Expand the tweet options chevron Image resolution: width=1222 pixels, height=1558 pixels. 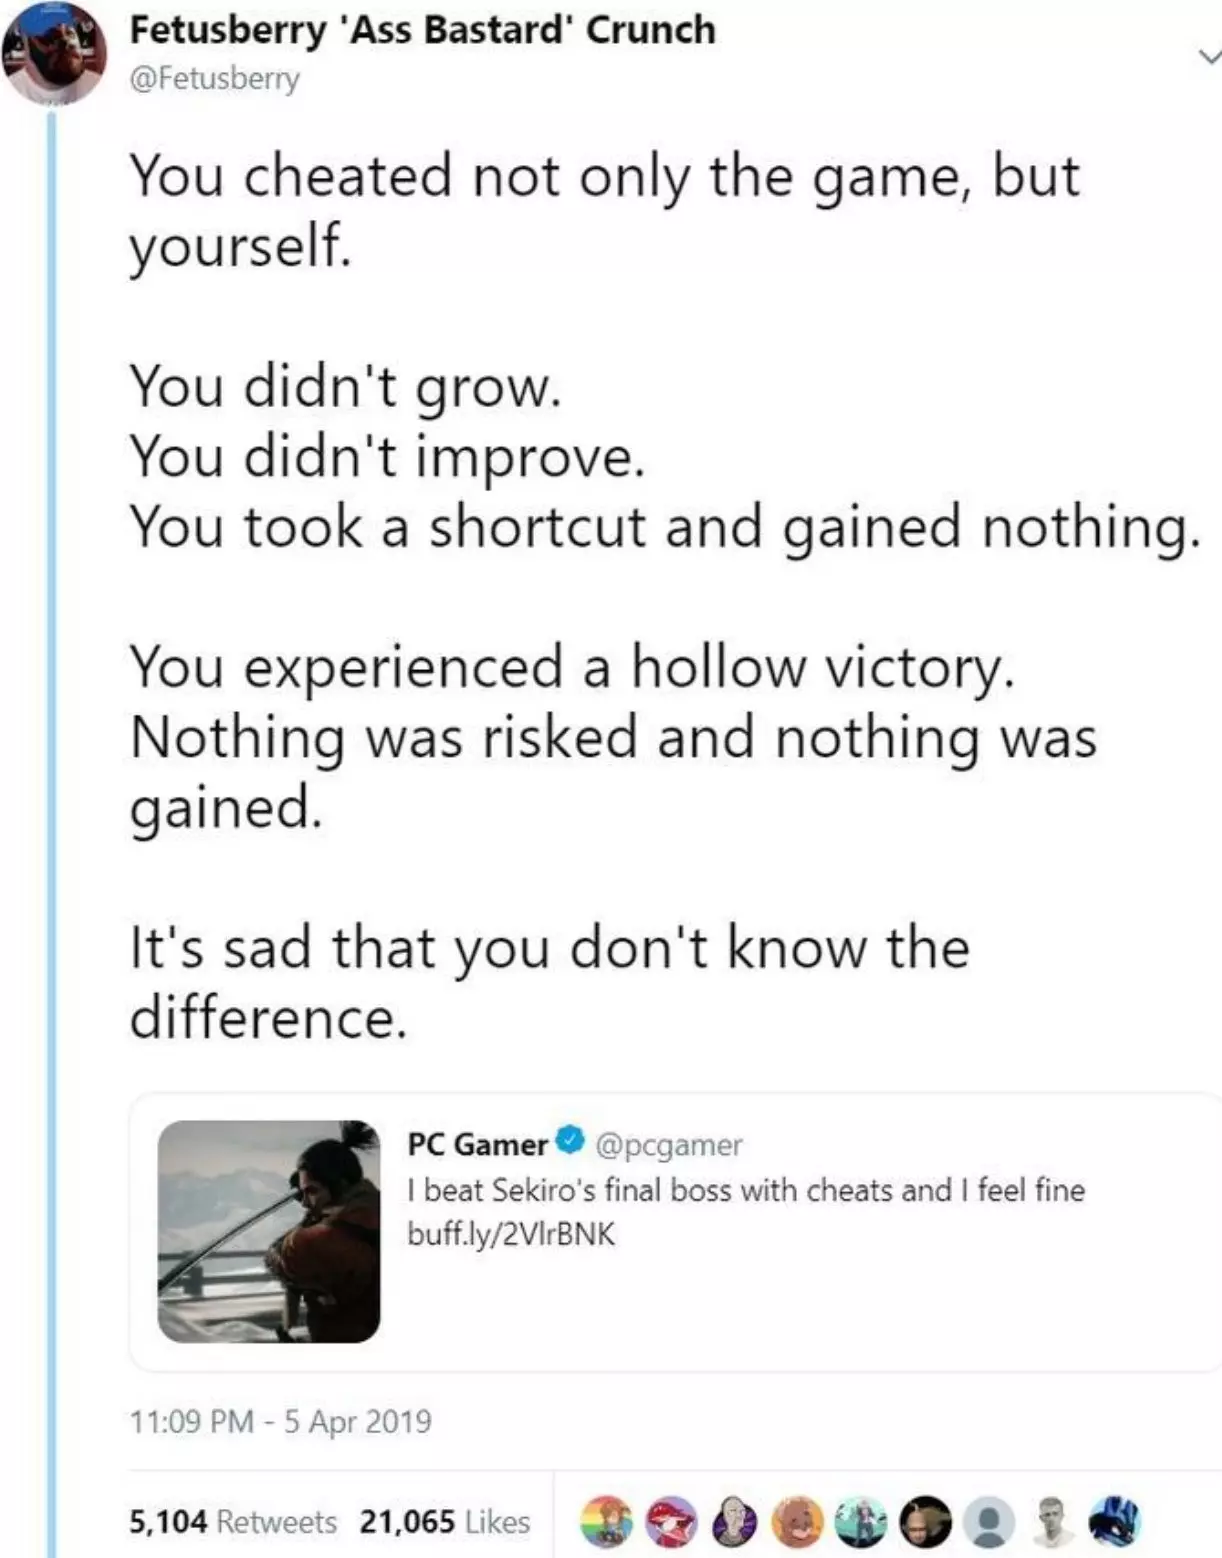(x=1209, y=58)
